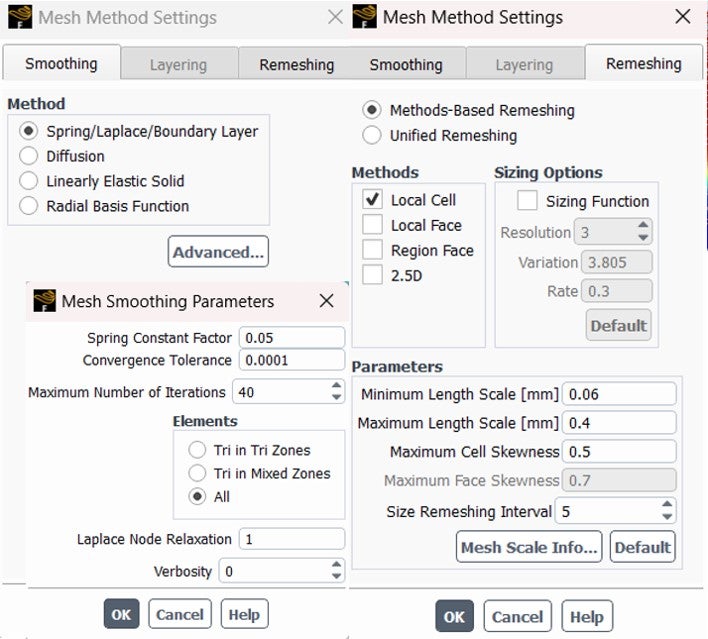Open the Smoothing tab in right dialog
This screenshot has height=639, width=708.
point(406,65)
